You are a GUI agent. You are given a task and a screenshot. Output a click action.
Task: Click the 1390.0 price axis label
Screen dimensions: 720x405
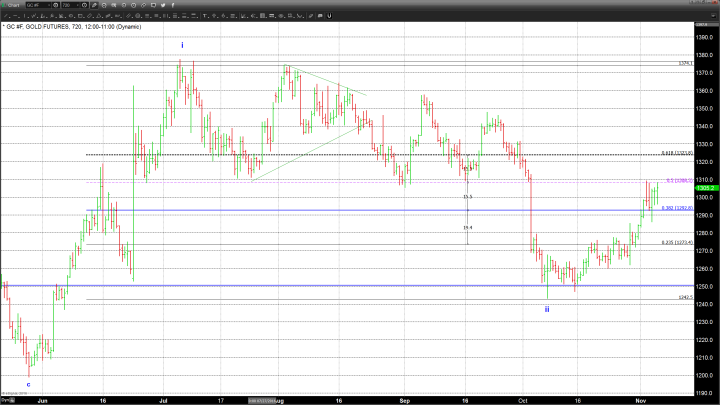704,37
